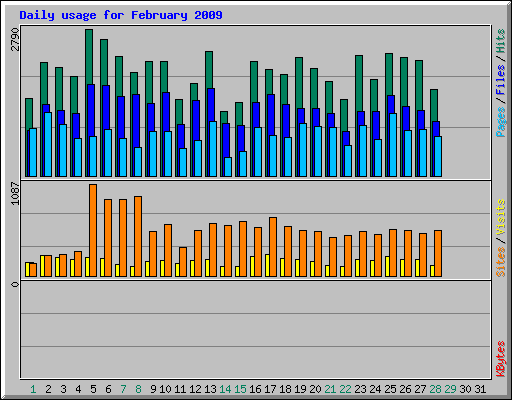Screen dimensions: 512x400
Task: Click day label '4' on the x-axis
Action: click(x=78, y=389)
